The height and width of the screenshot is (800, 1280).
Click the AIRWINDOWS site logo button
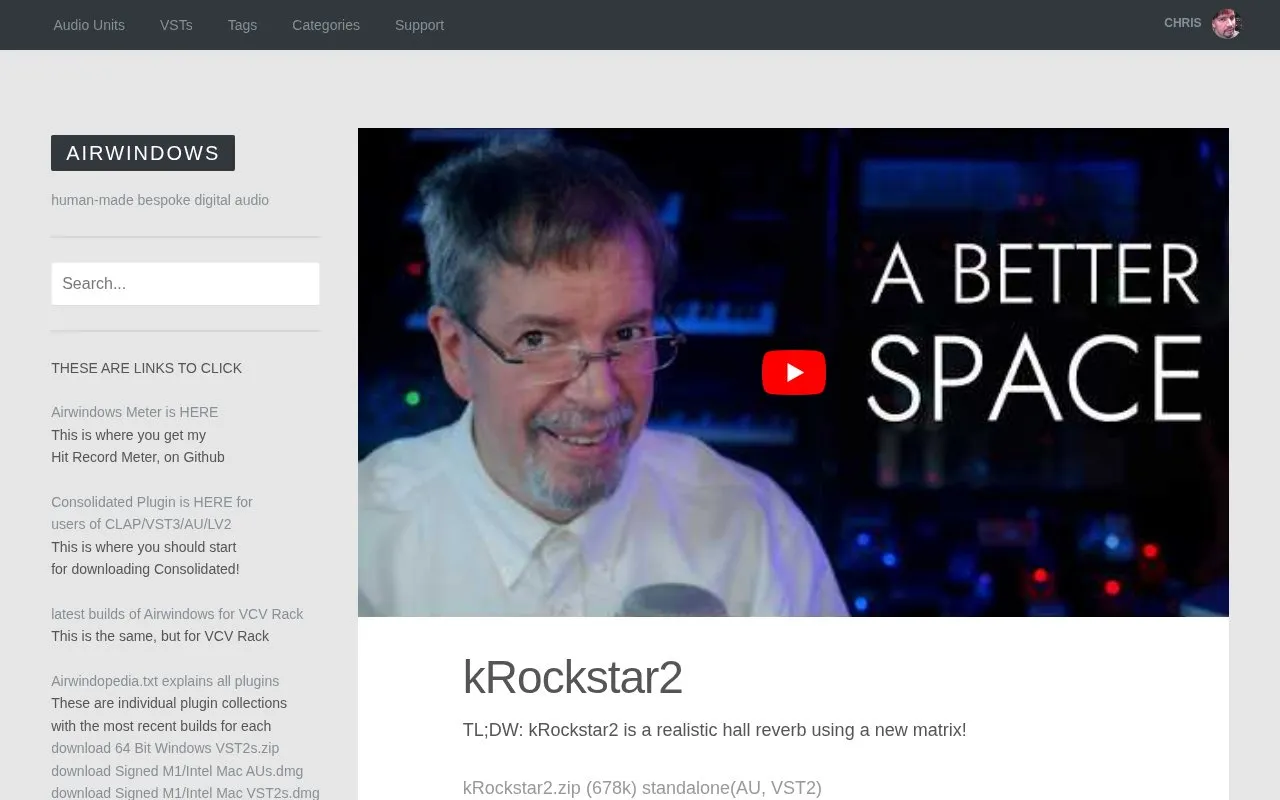click(143, 153)
